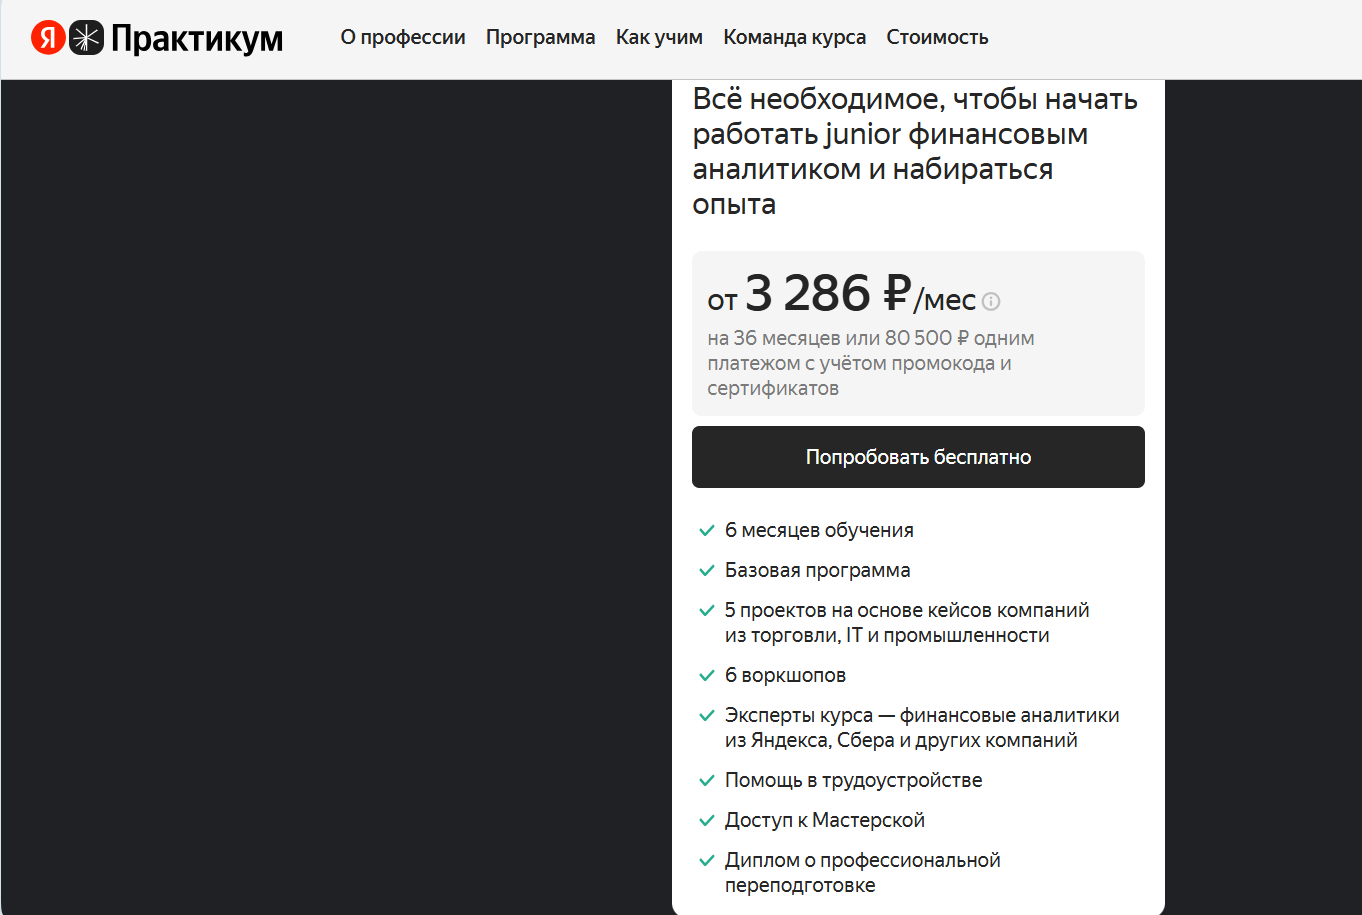
Task: Click the checkmark next to "Эксперты курса" item
Action: 707,716
